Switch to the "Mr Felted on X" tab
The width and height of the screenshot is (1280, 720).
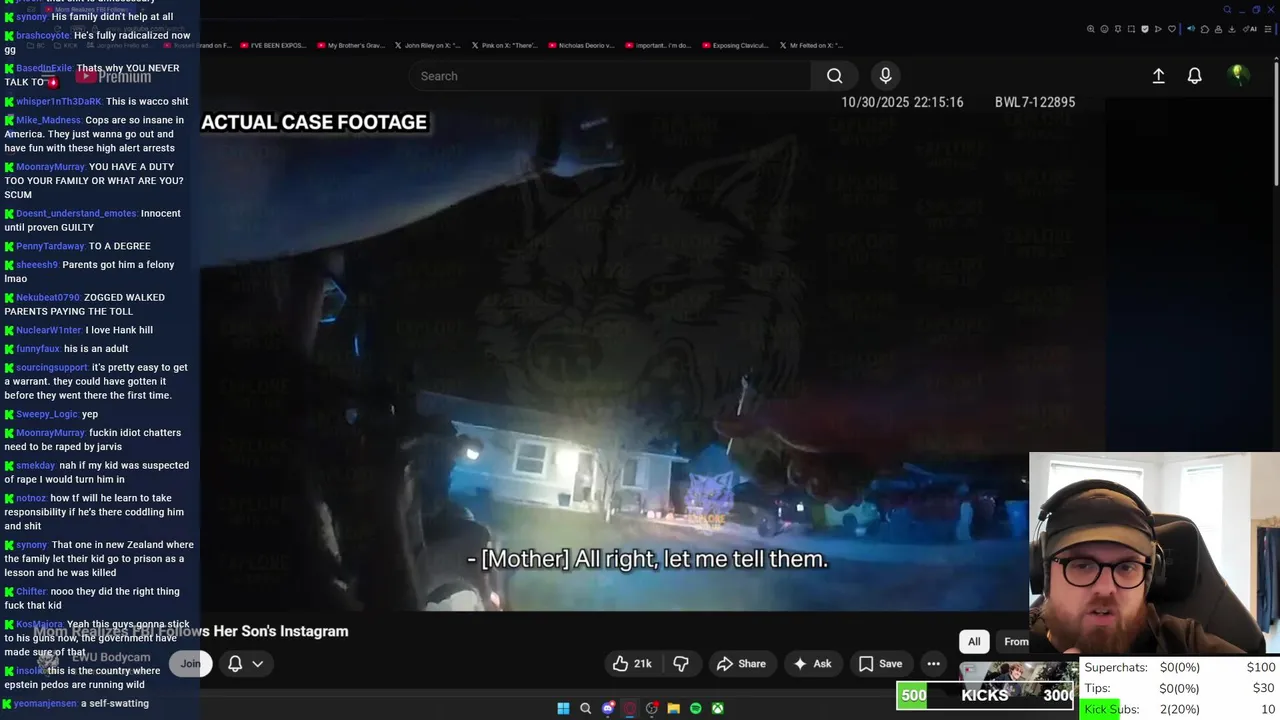coord(812,45)
